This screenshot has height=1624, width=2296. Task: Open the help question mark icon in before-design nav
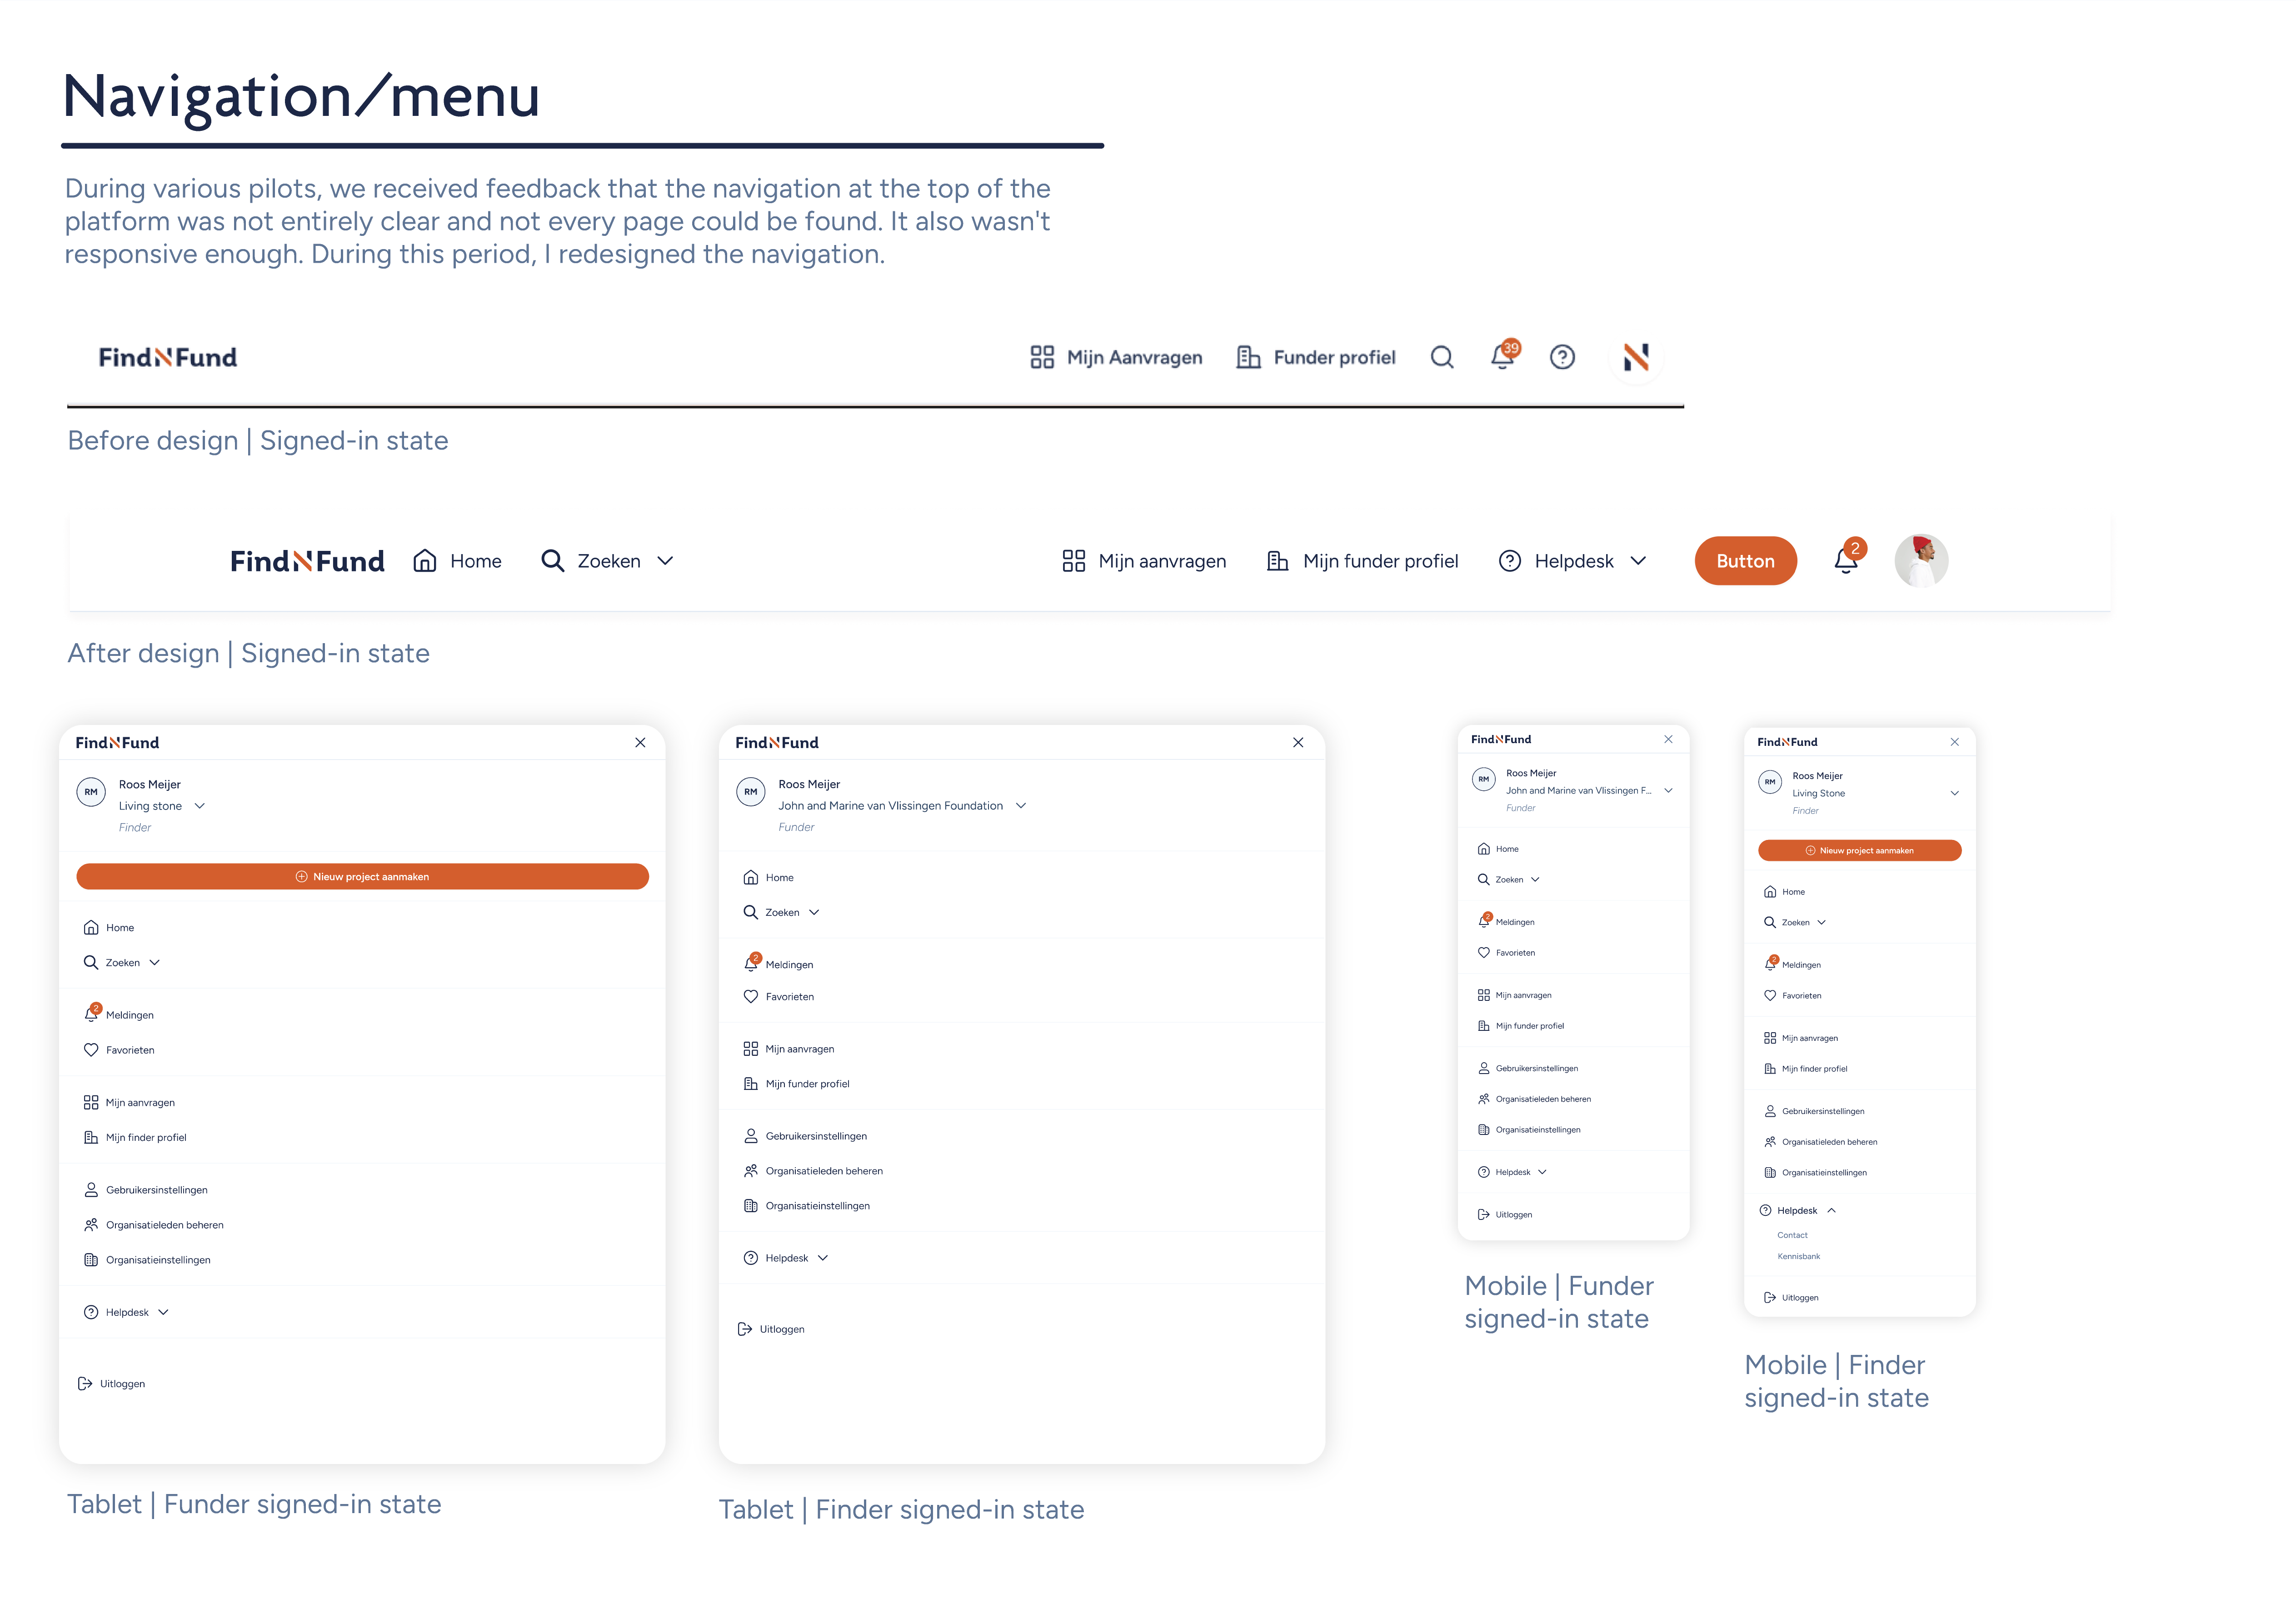pos(1562,357)
